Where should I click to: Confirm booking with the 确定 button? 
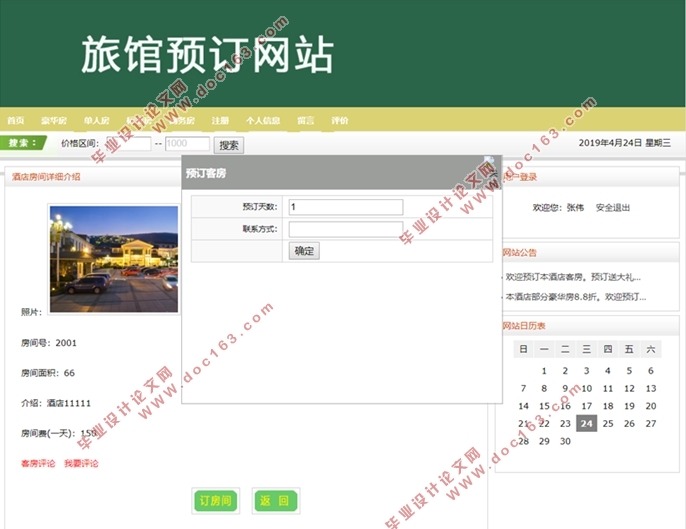pyautogui.click(x=304, y=251)
